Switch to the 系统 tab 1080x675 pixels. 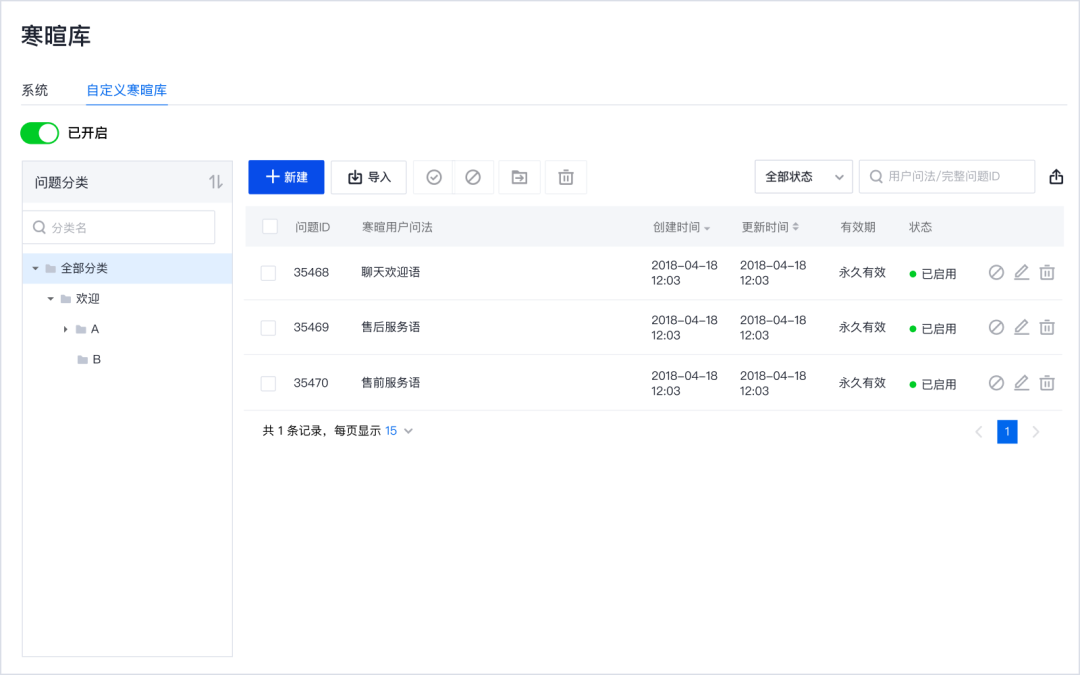(x=34, y=90)
